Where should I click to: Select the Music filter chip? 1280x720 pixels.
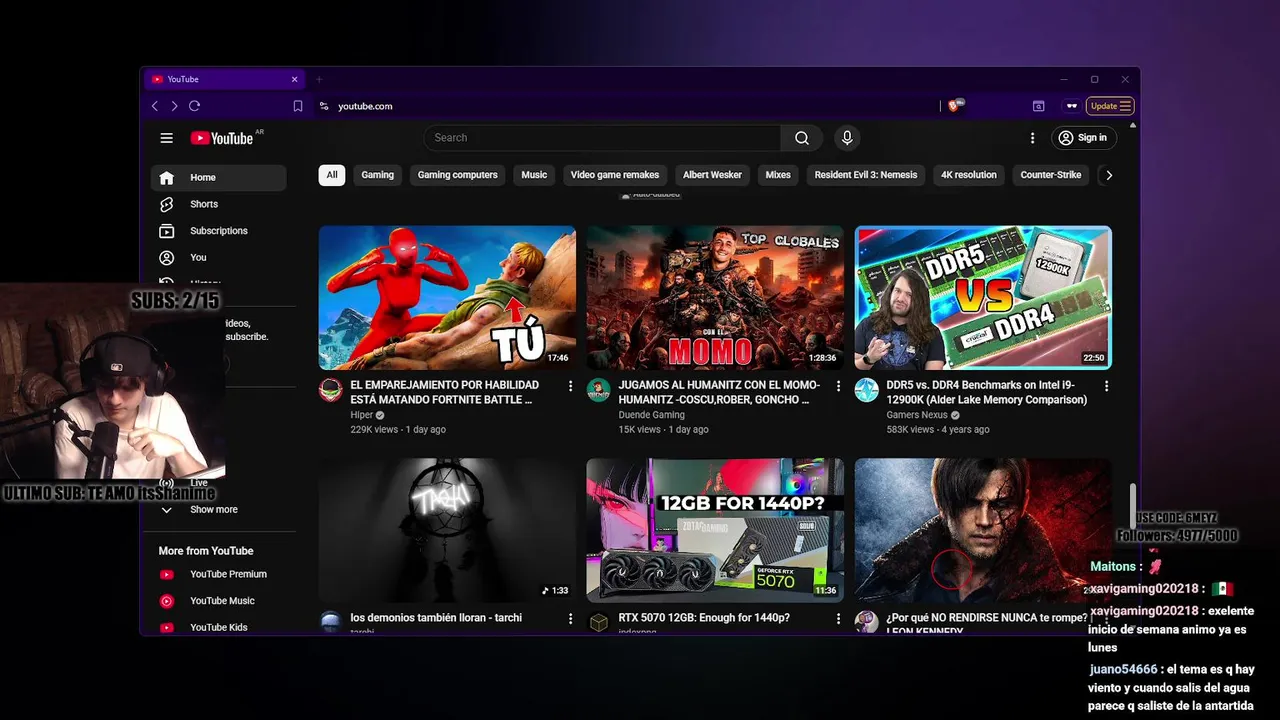pyautogui.click(x=534, y=175)
